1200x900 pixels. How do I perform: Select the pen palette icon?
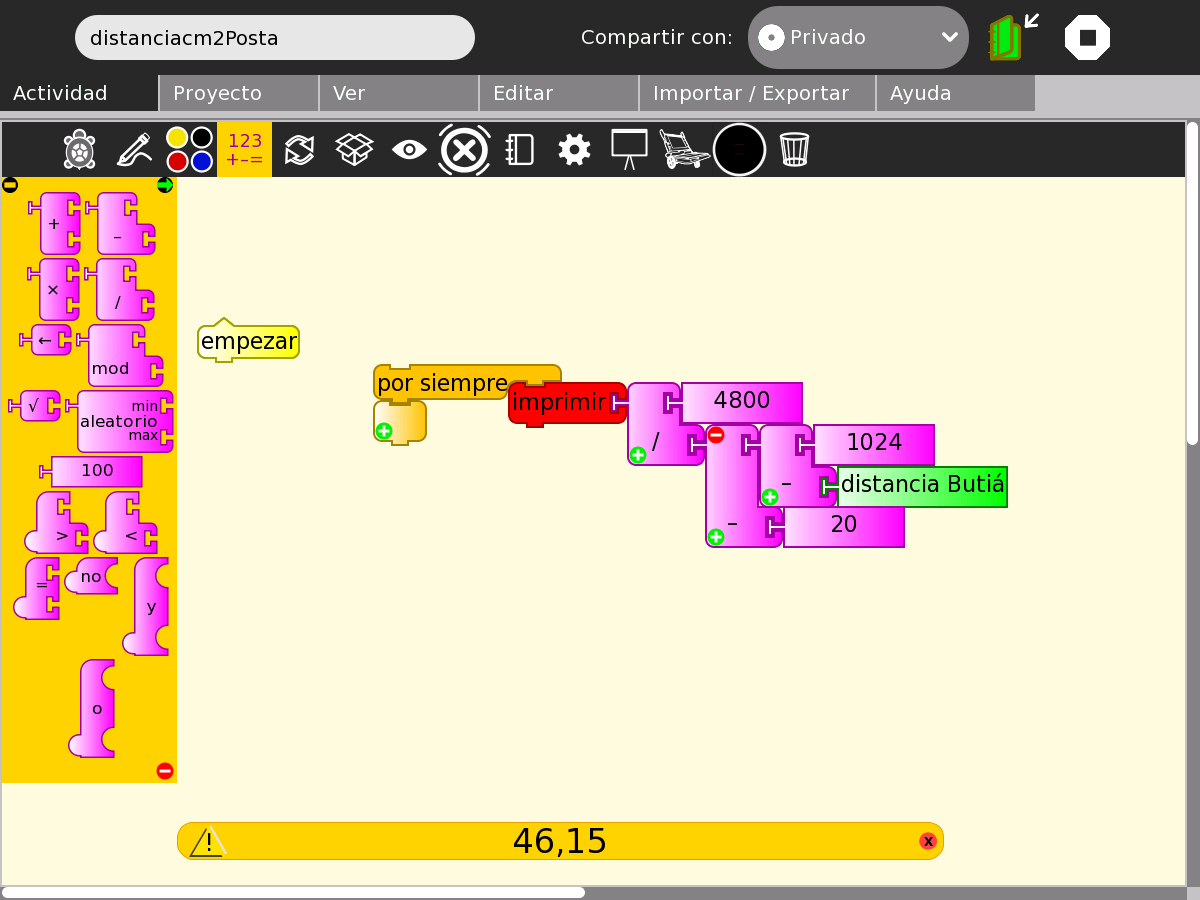tap(134, 150)
